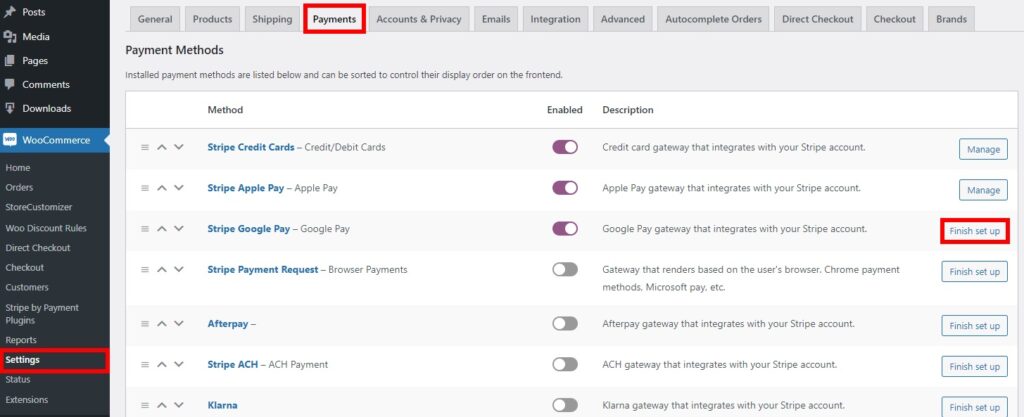Open the Integration tab

tap(555, 19)
